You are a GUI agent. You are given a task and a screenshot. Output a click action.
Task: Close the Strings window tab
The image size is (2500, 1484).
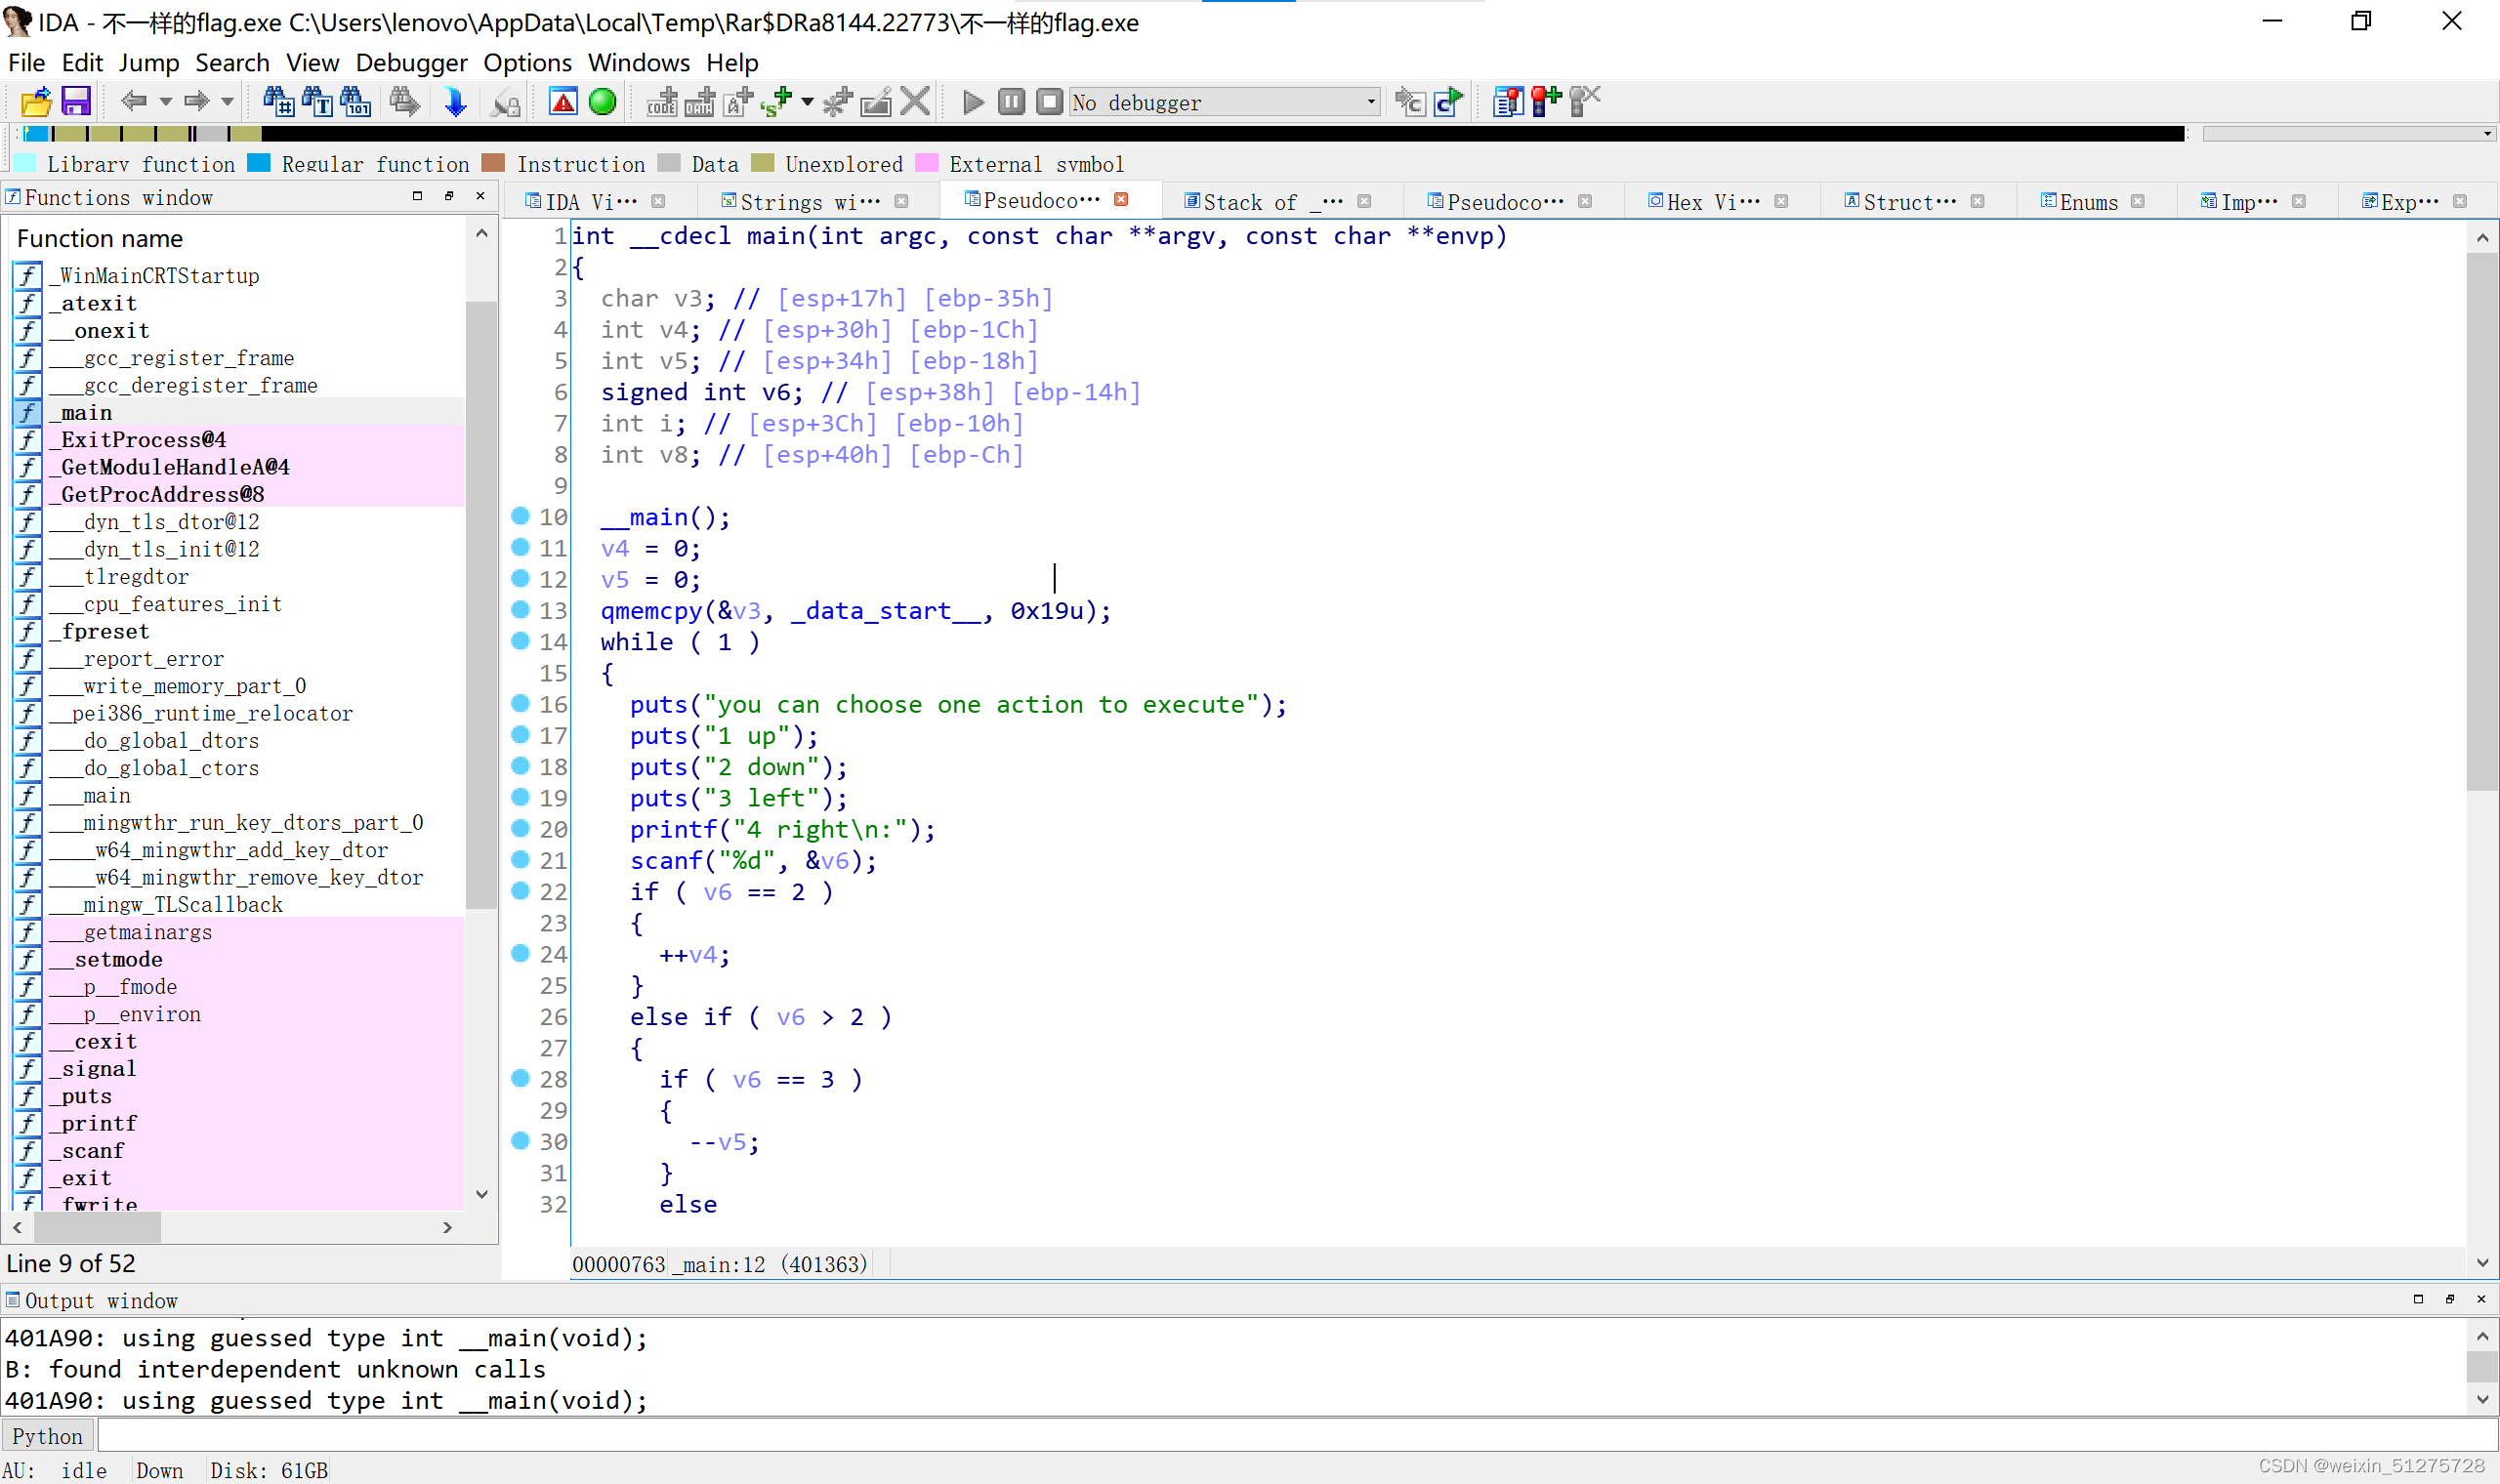click(x=901, y=201)
